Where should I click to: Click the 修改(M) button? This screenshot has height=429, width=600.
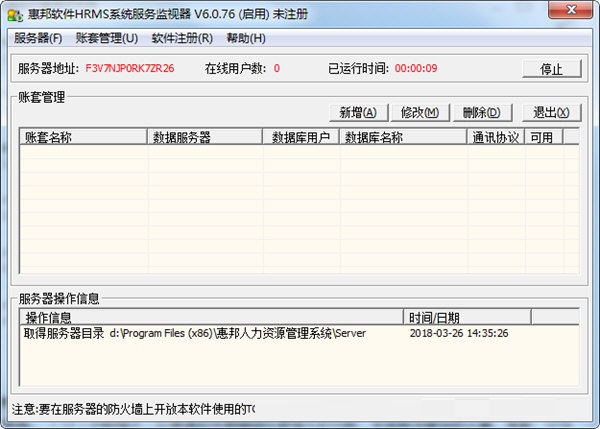coord(420,113)
